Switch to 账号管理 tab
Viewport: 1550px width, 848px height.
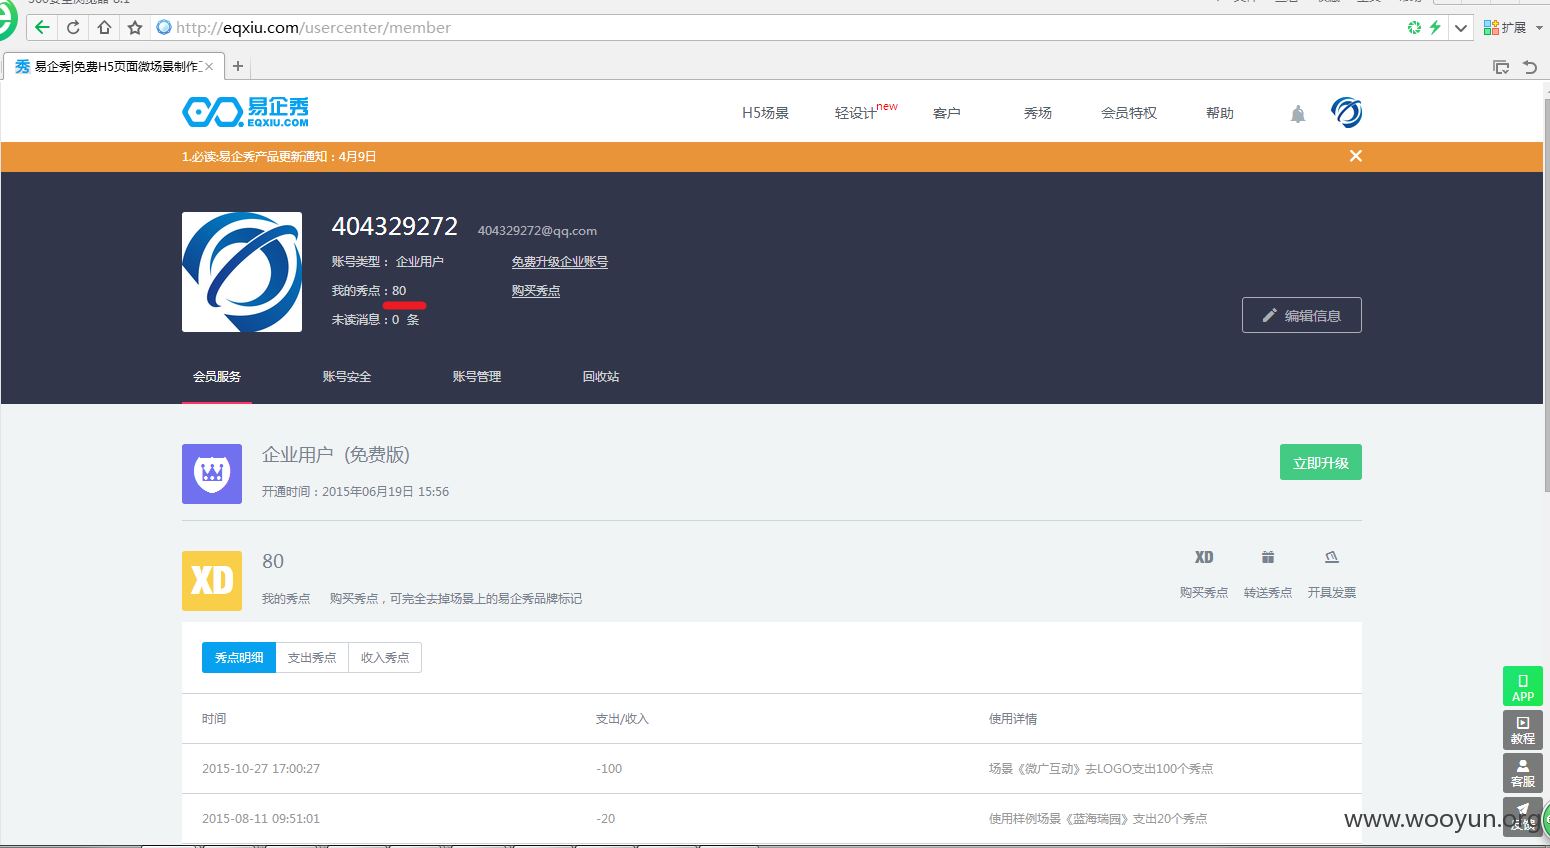(x=477, y=377)
